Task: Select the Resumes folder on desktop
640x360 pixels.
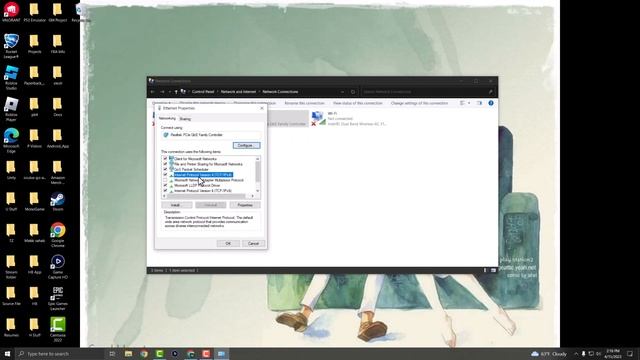Action: coord(11,327)
